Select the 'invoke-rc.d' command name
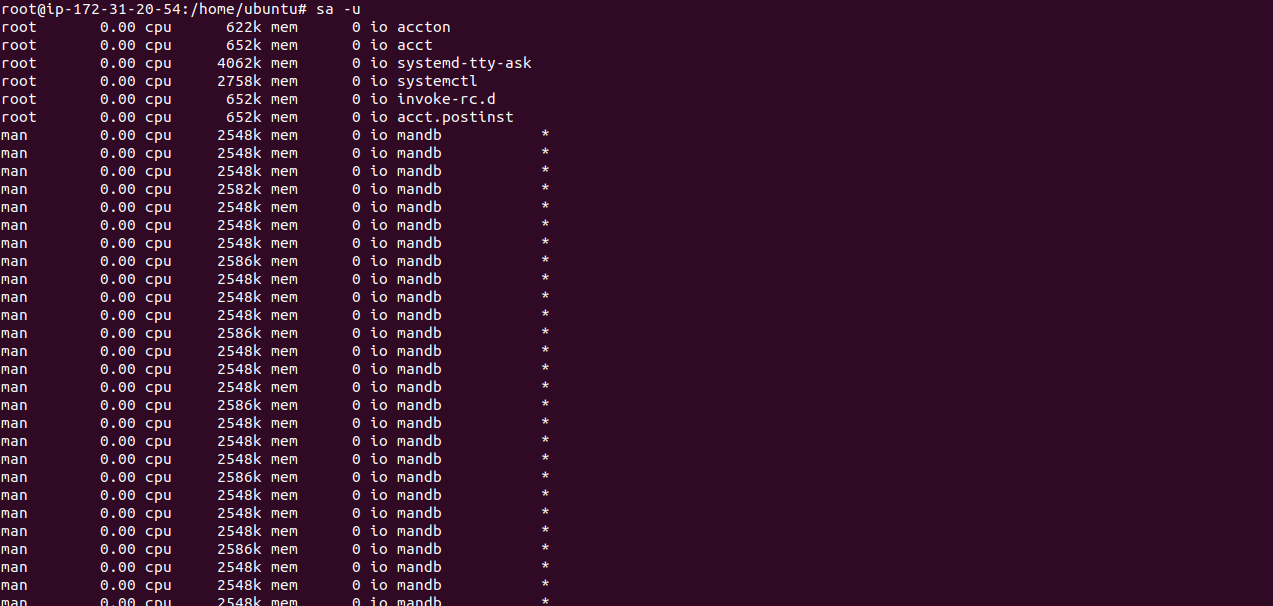The image size is (1273, 606). (446, 99)
